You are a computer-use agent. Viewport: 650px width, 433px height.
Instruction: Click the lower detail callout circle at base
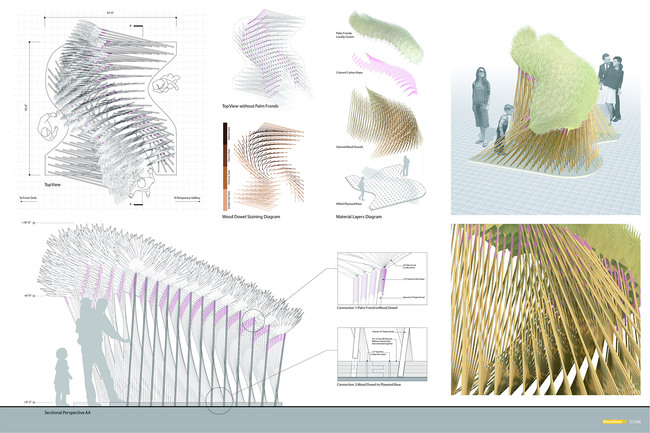click(219, 401)
